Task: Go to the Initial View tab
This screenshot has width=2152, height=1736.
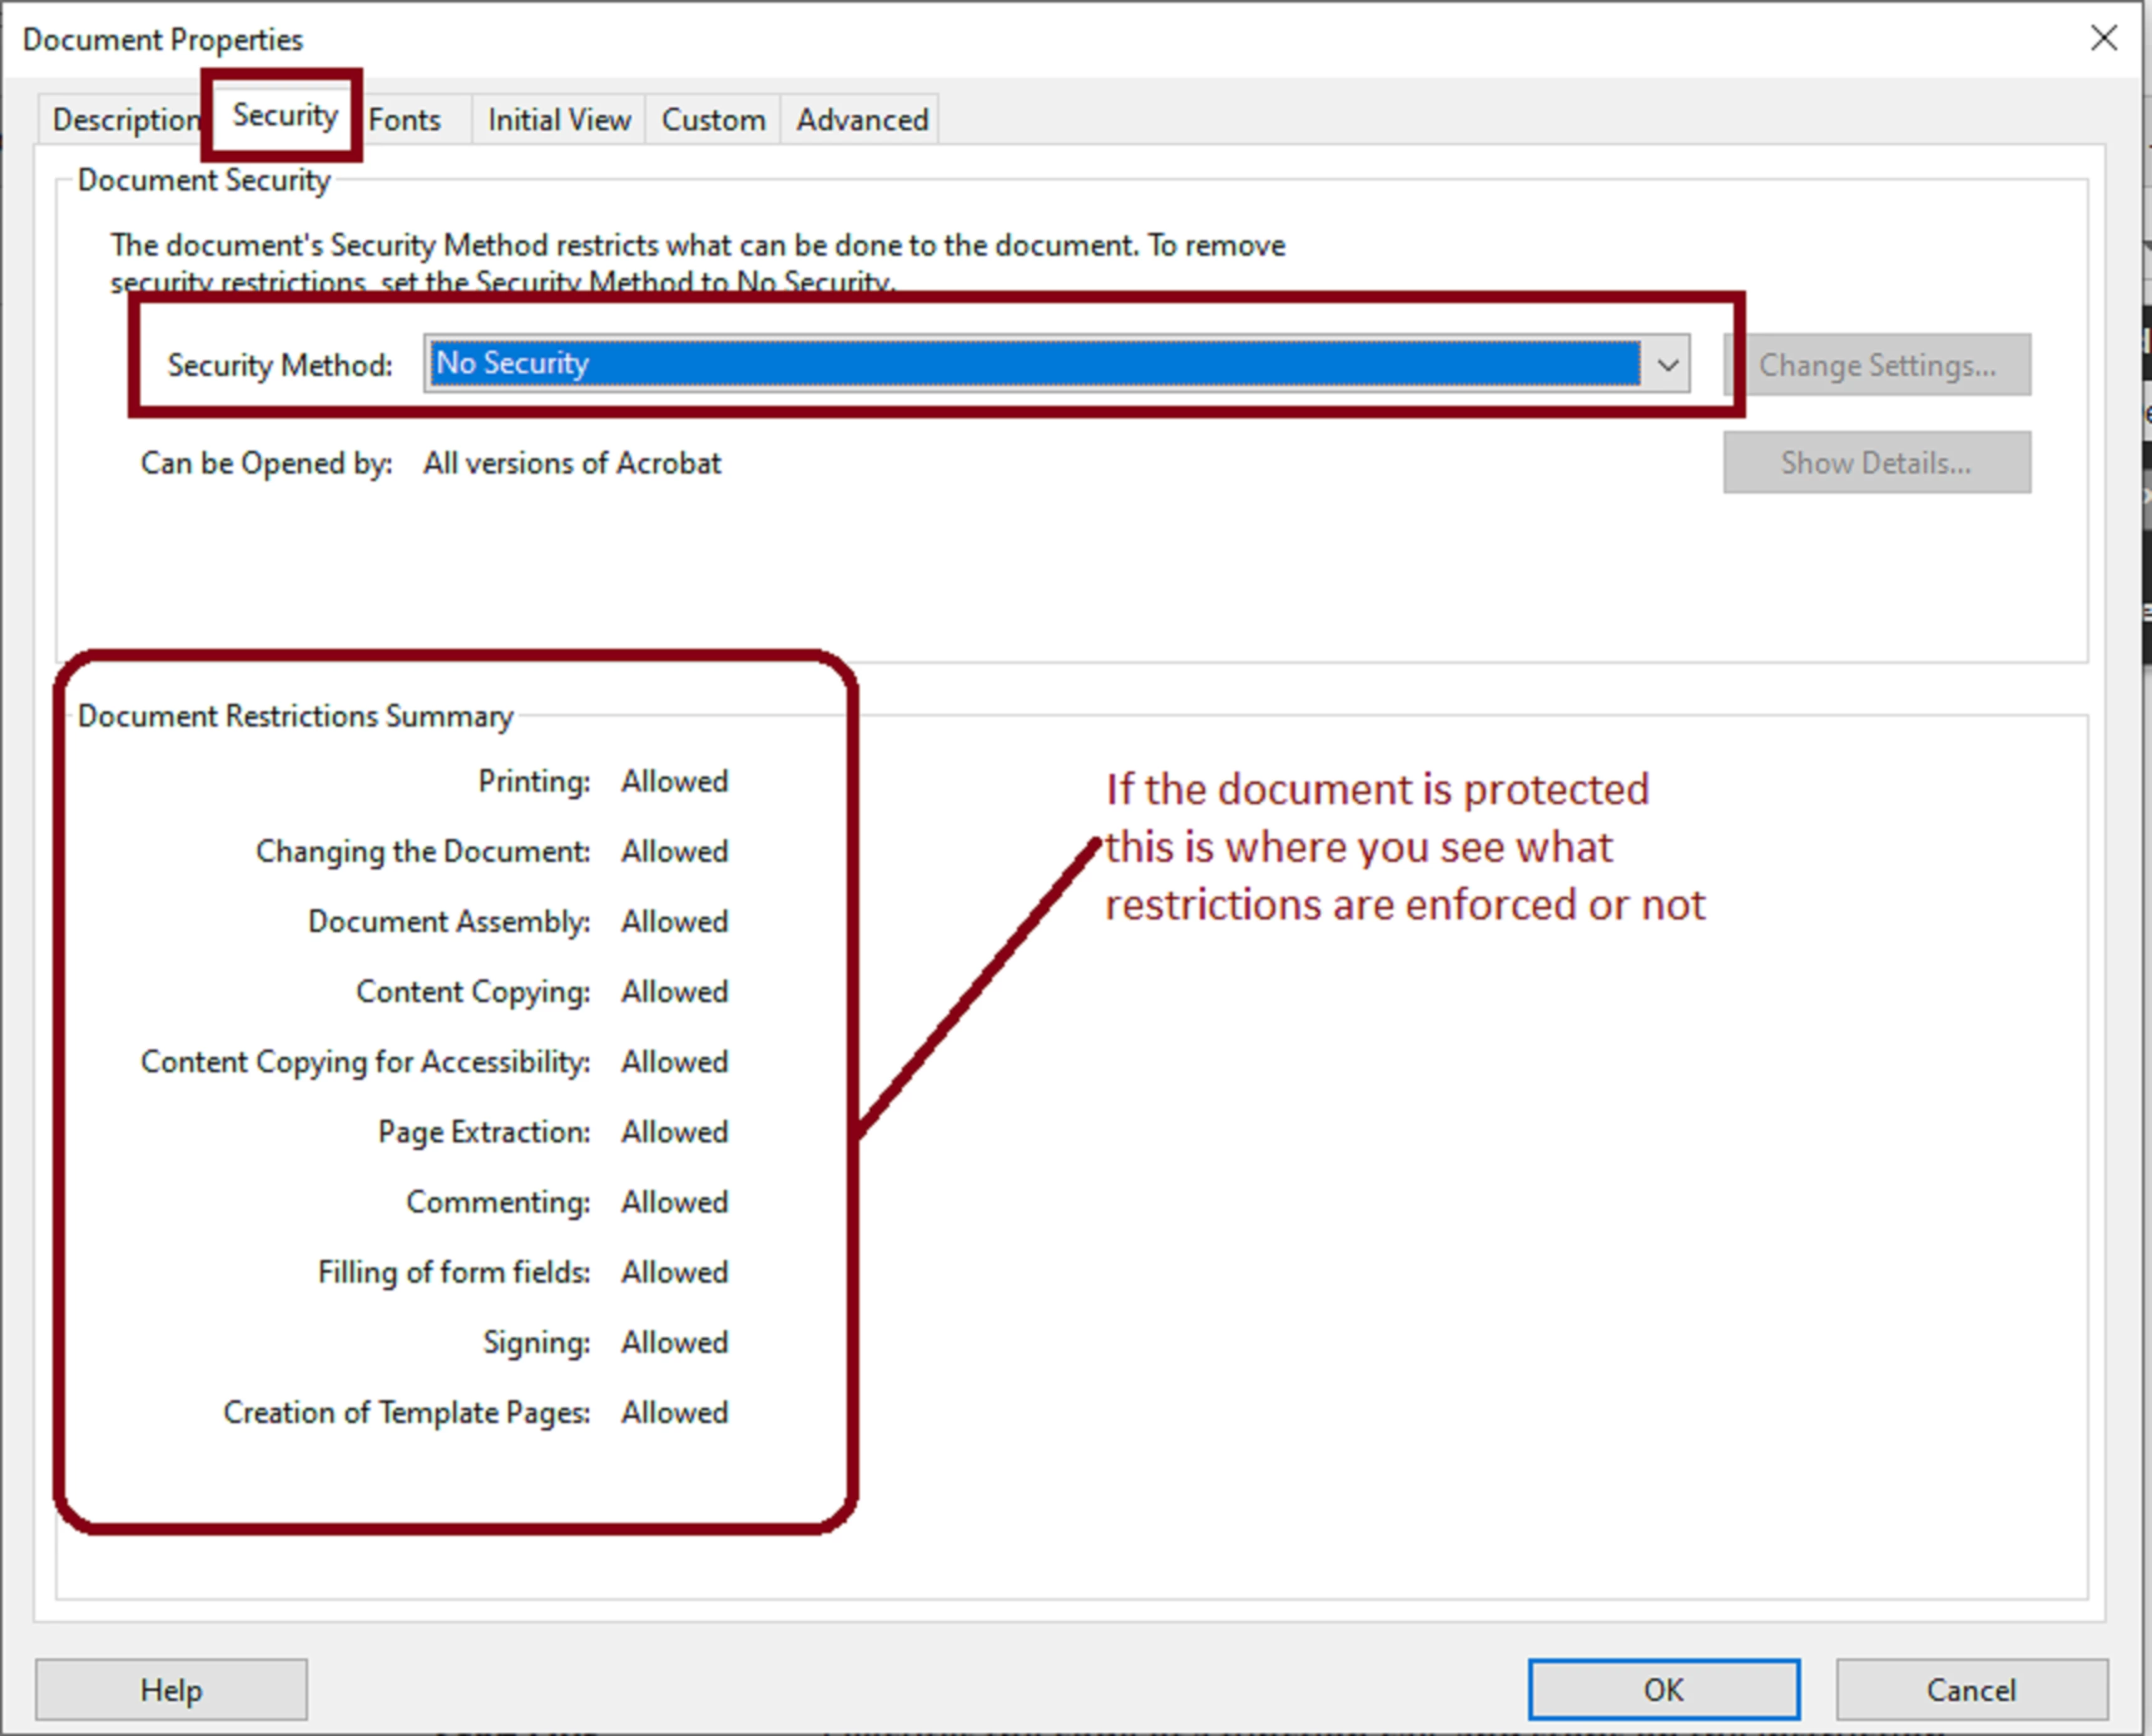Action: [x=559, y=120]
